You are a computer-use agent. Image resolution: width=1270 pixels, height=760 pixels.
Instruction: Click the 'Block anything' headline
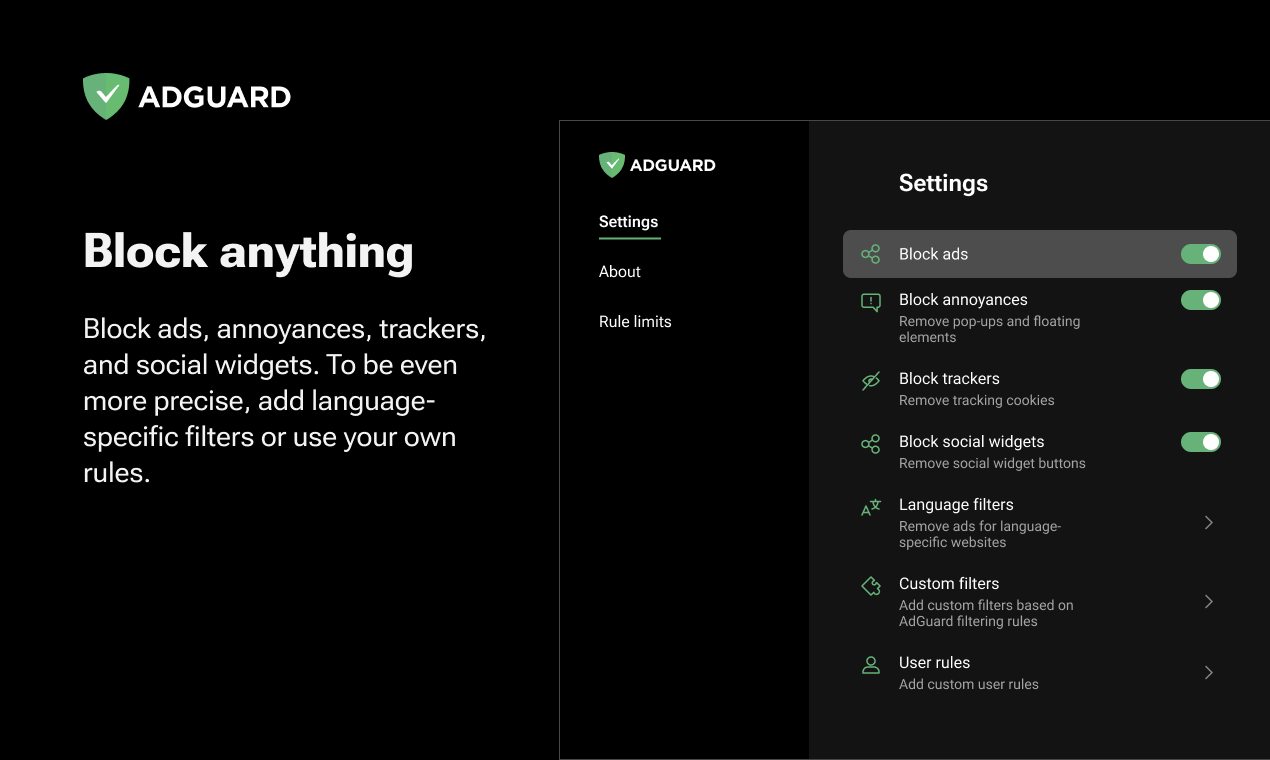(248, 251)
